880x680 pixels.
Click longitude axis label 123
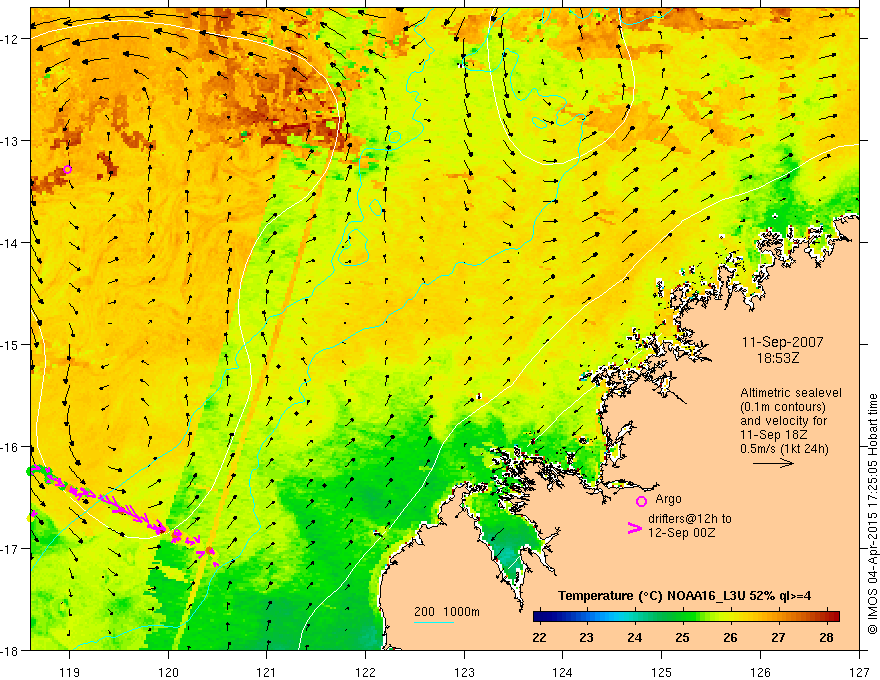tap(464, 672)
